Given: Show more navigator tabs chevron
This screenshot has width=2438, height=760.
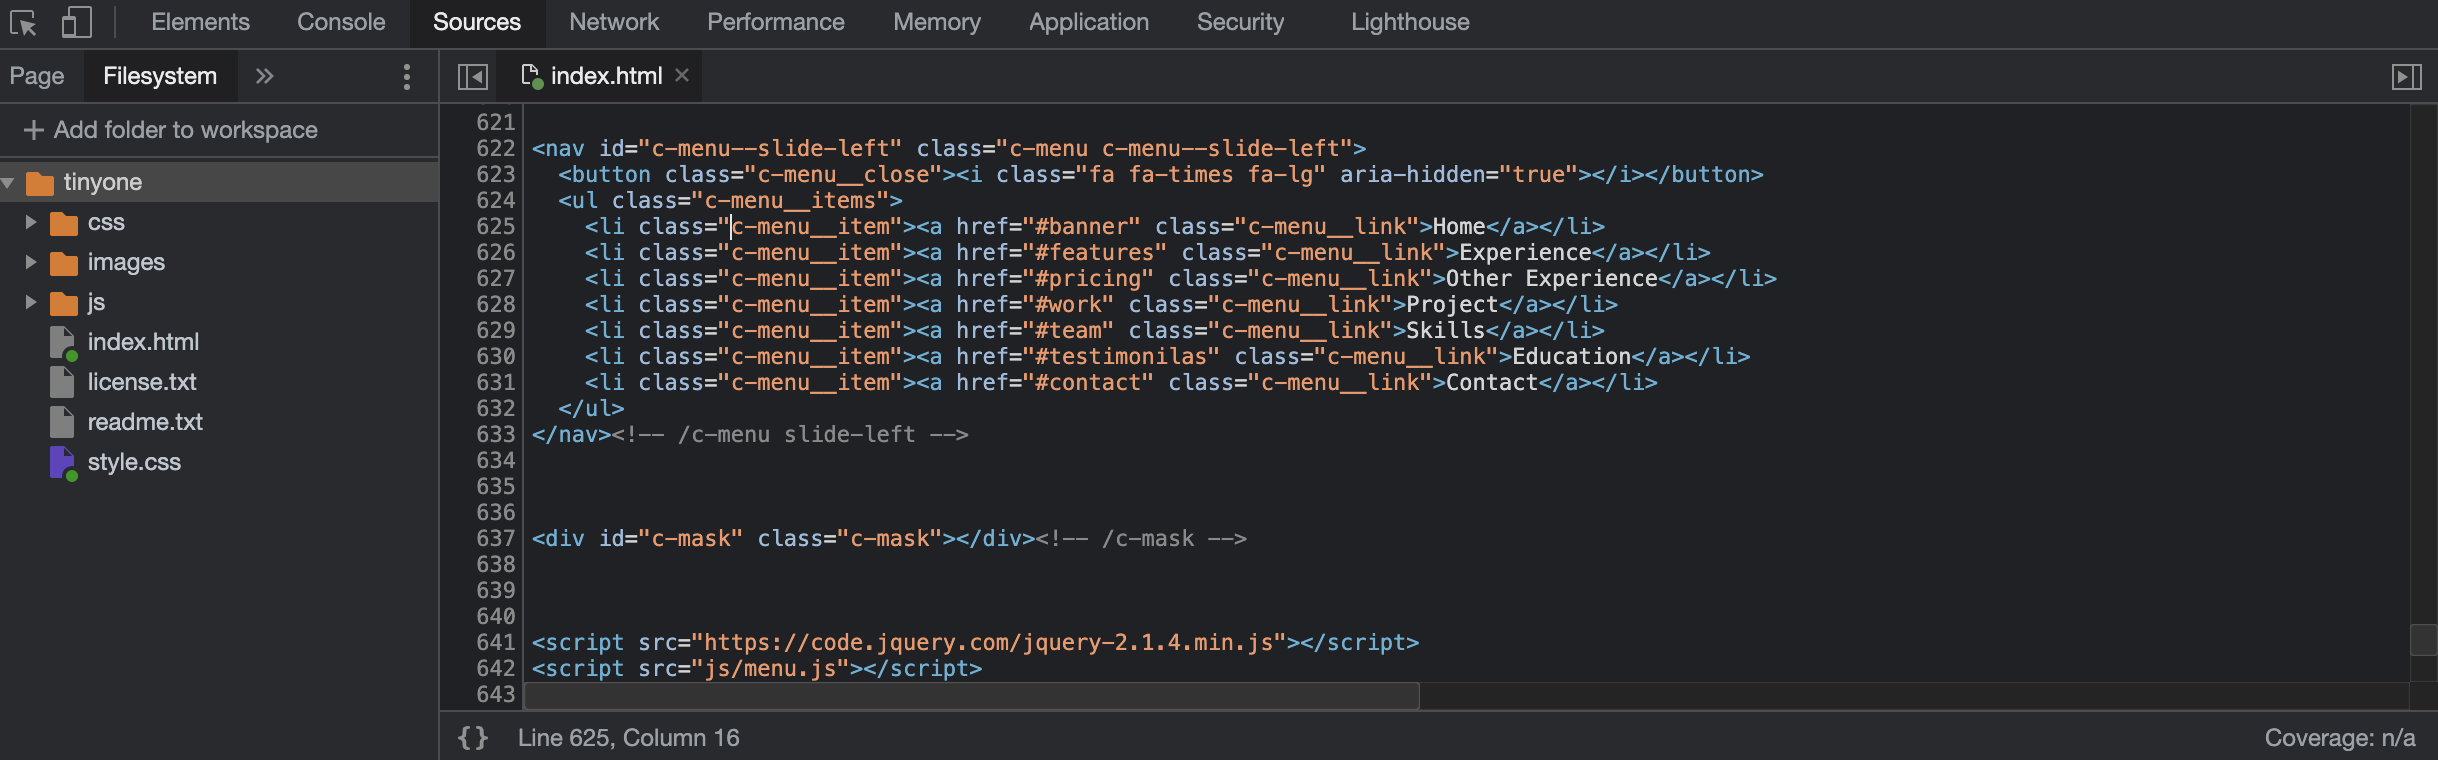Looking at the screenshot, I should click(x=264, y=76).
